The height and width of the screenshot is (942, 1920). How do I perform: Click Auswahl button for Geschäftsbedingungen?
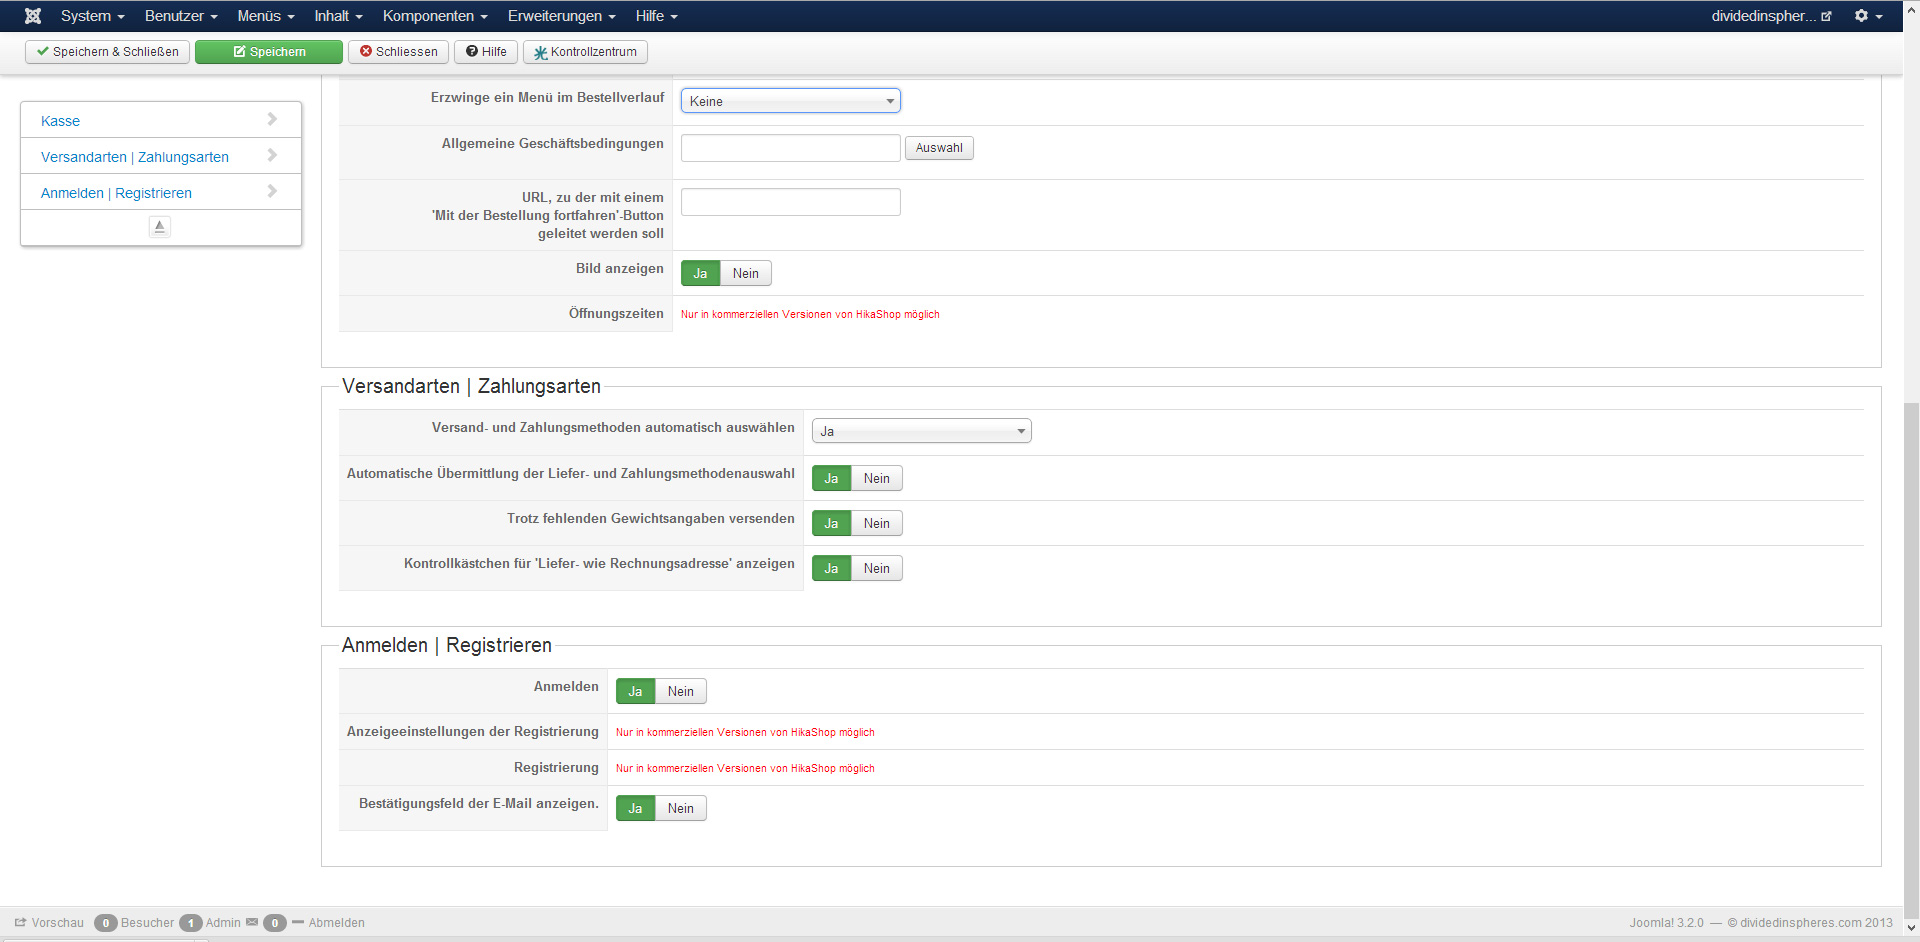[x=939, y=148]
